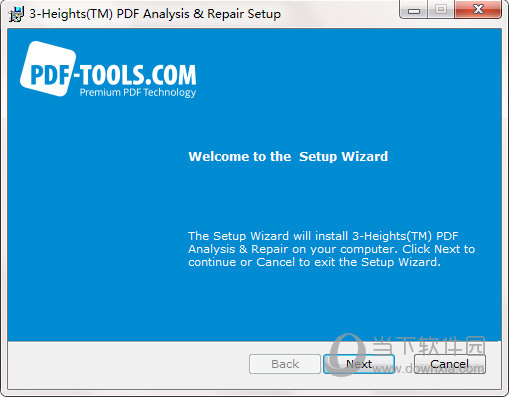Screen dimensions: 509x398
Task: Click the disabled maximize button
Action: (x=441, y=9)
